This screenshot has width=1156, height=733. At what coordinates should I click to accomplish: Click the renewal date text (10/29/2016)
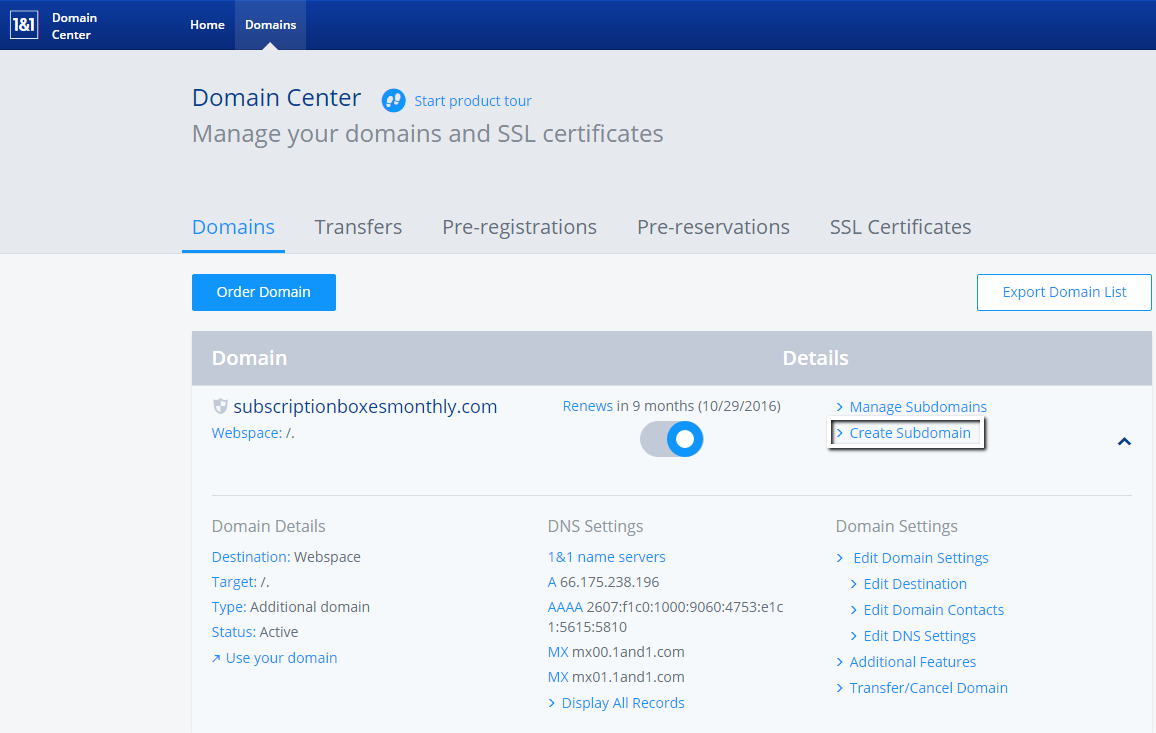[x=739, y=406]
